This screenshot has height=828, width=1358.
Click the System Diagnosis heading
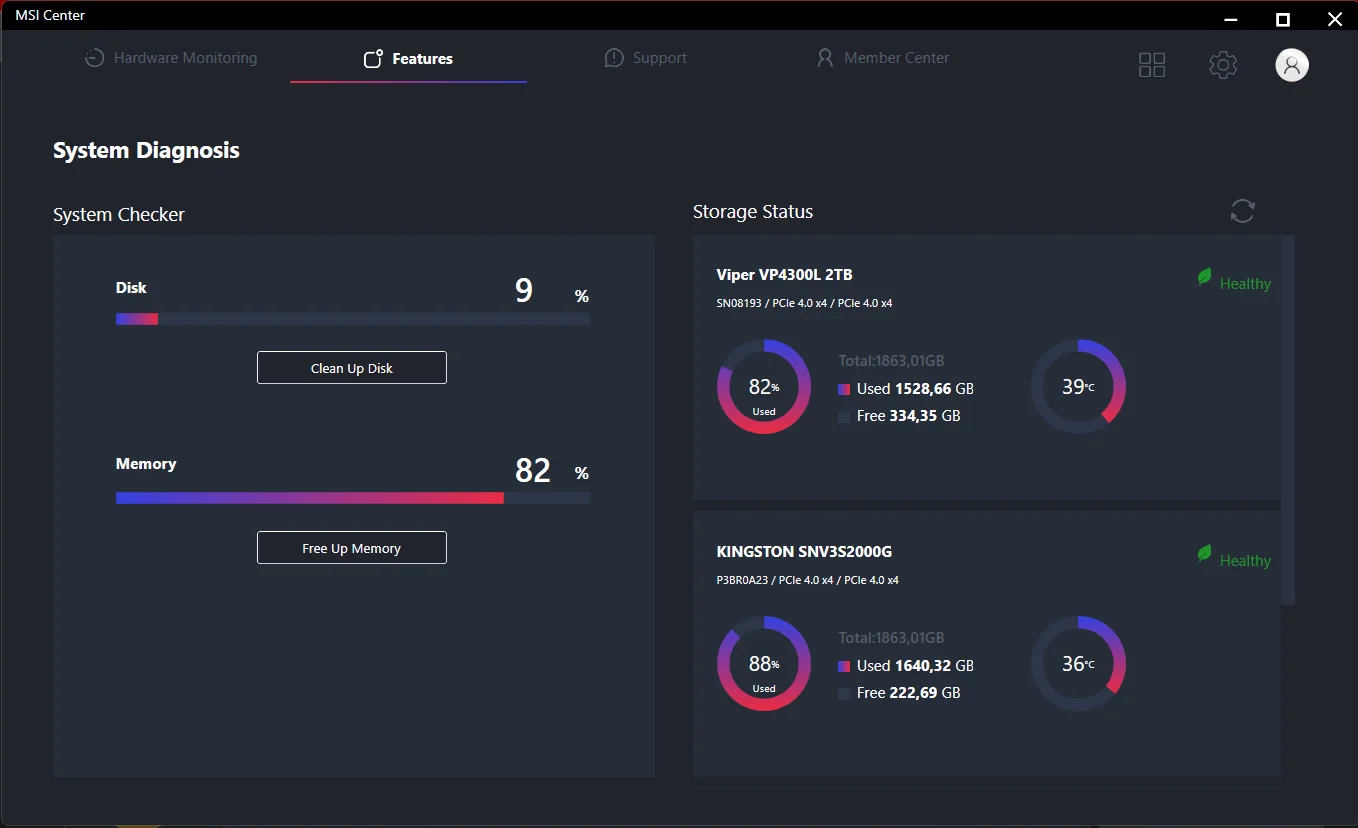(146, 151)
